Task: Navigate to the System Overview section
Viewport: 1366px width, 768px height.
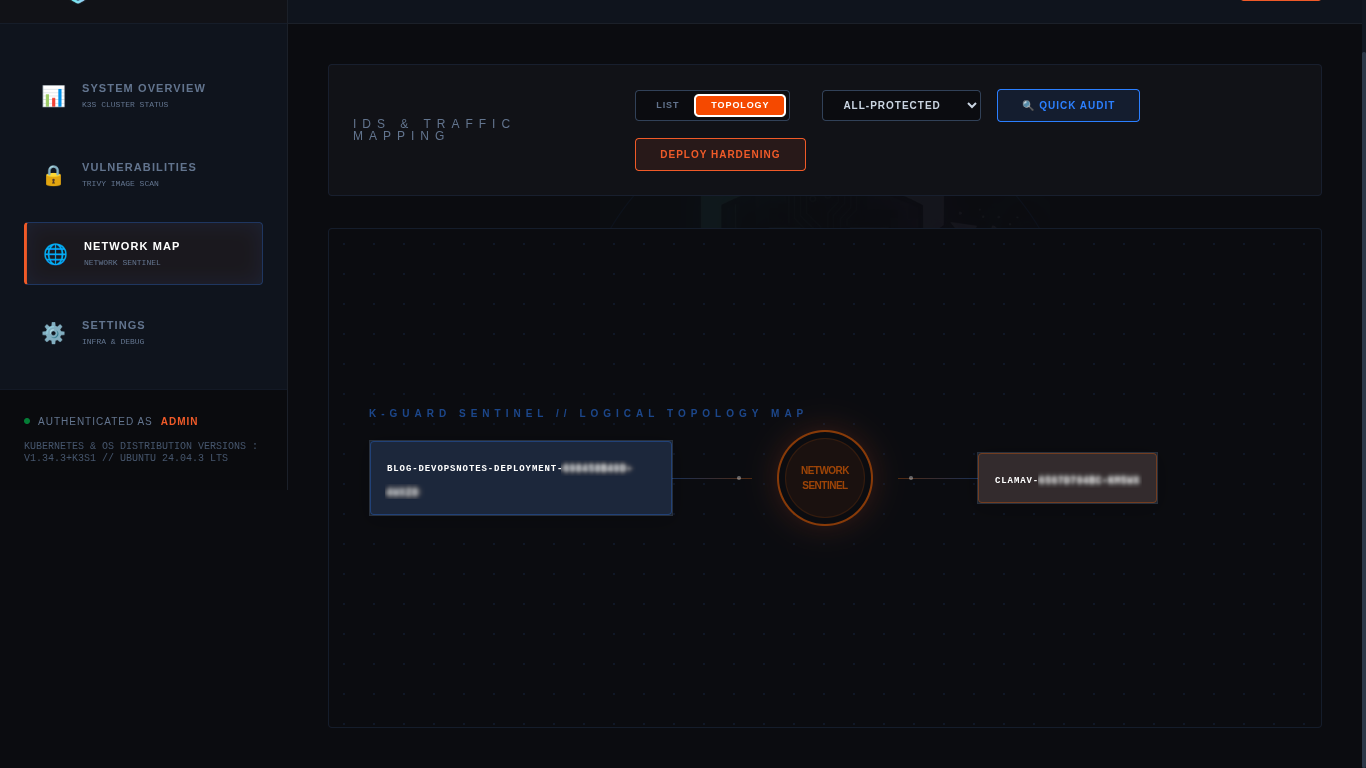Action: tap(143, 95)
